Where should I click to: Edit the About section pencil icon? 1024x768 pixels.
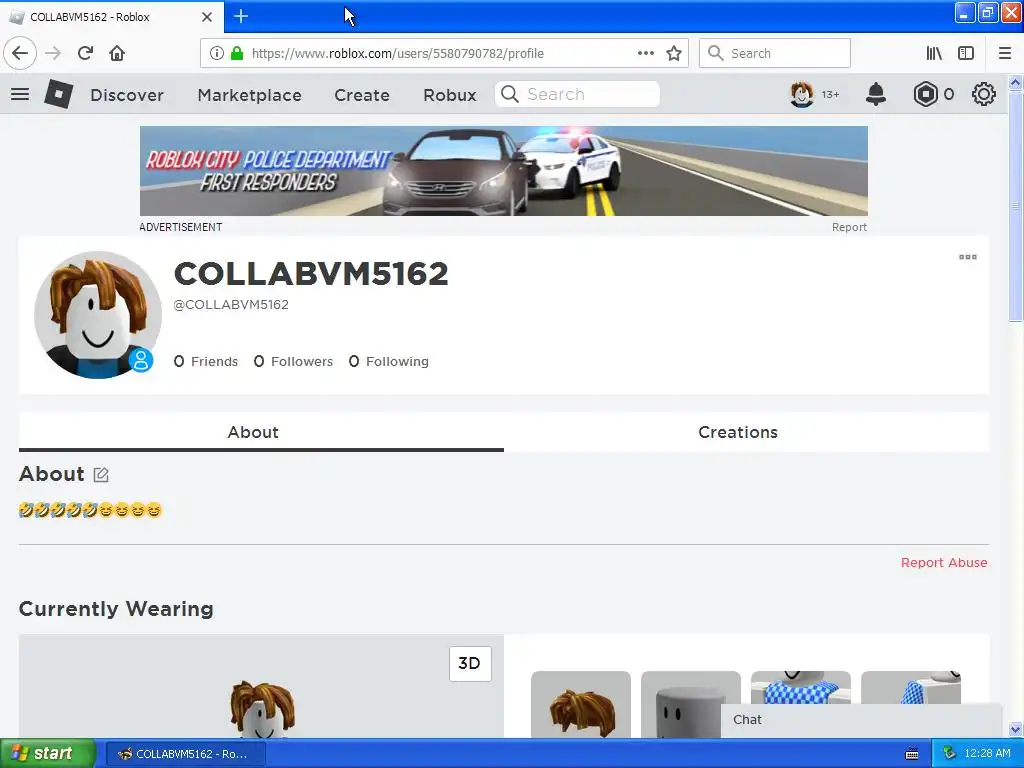pyautogui.click(x=101, y=475)
